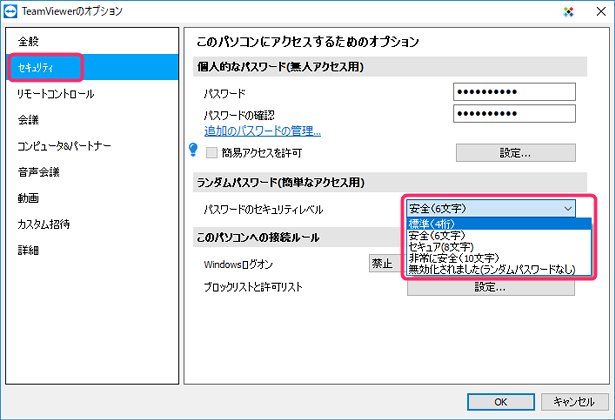Open the 動画 category
615x420 pixels.
pos(92,198)
